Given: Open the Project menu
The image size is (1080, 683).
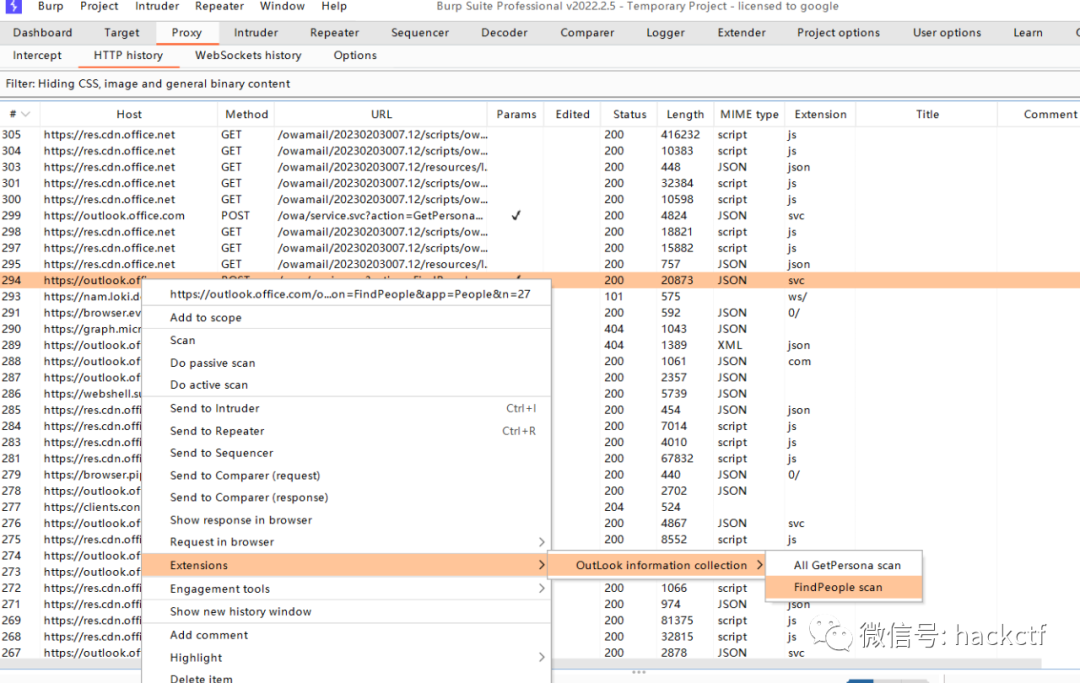Looking at the screenshot, I should [99, 6].
